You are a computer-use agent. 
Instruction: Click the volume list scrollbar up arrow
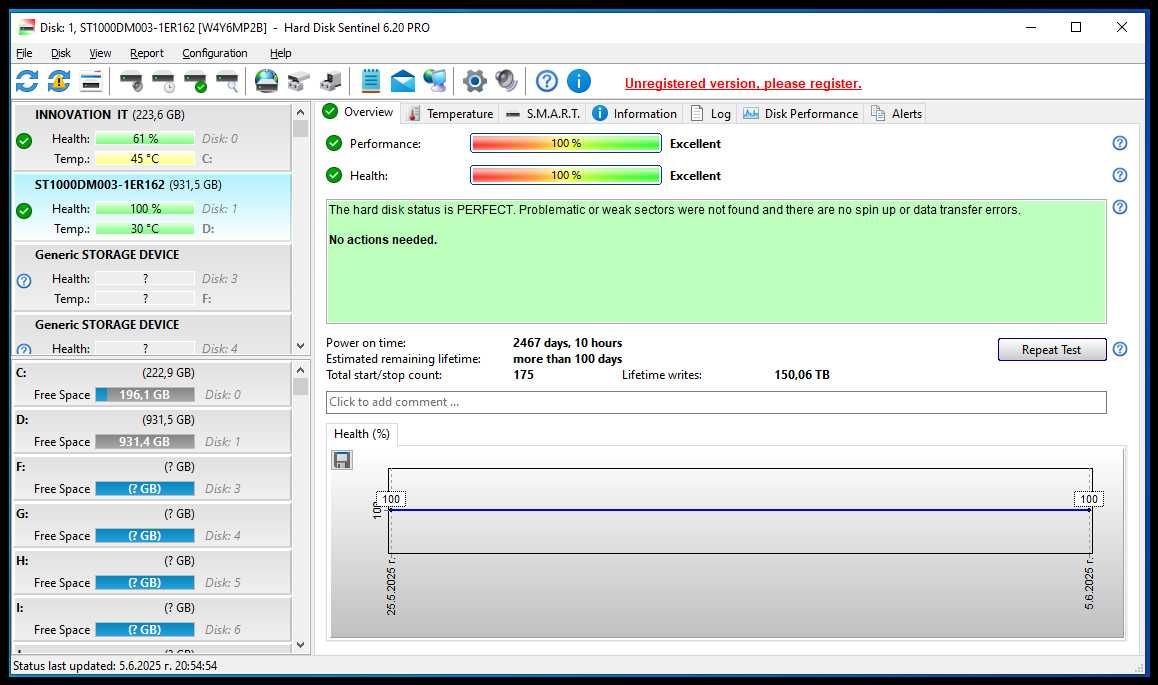click(x=300, y=370)
